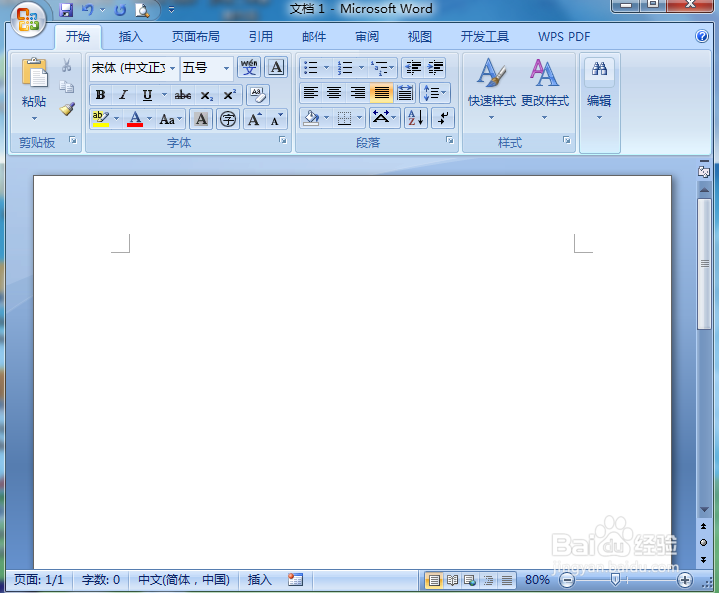Click the Office button
719x593 pixels.
pyautogui.click(x=28, y=19)
